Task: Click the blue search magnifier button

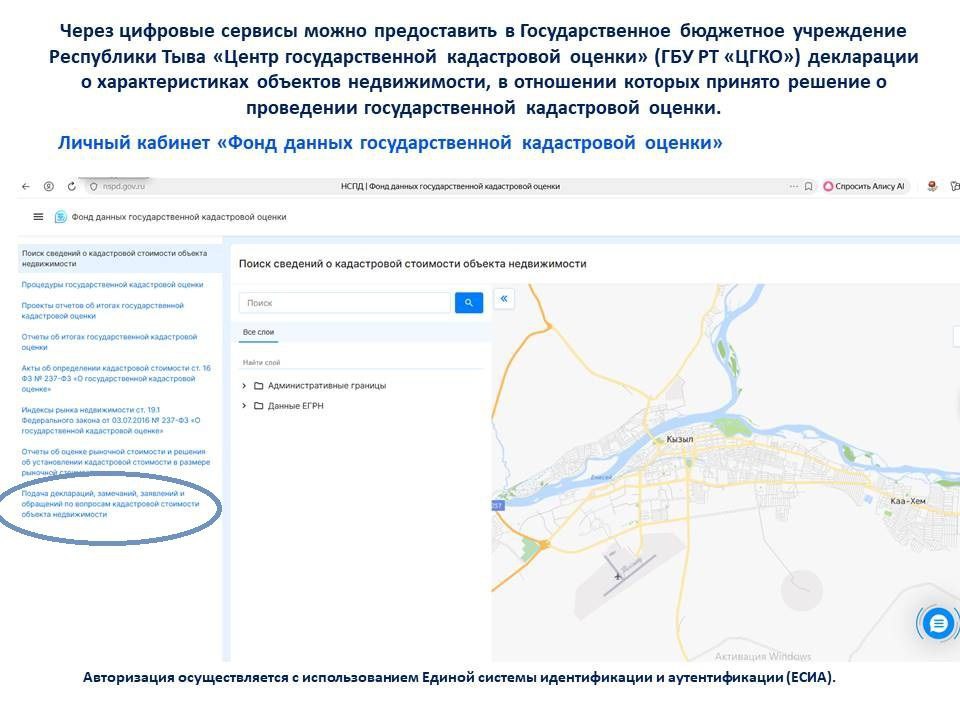Action: (x=468, y=303)
